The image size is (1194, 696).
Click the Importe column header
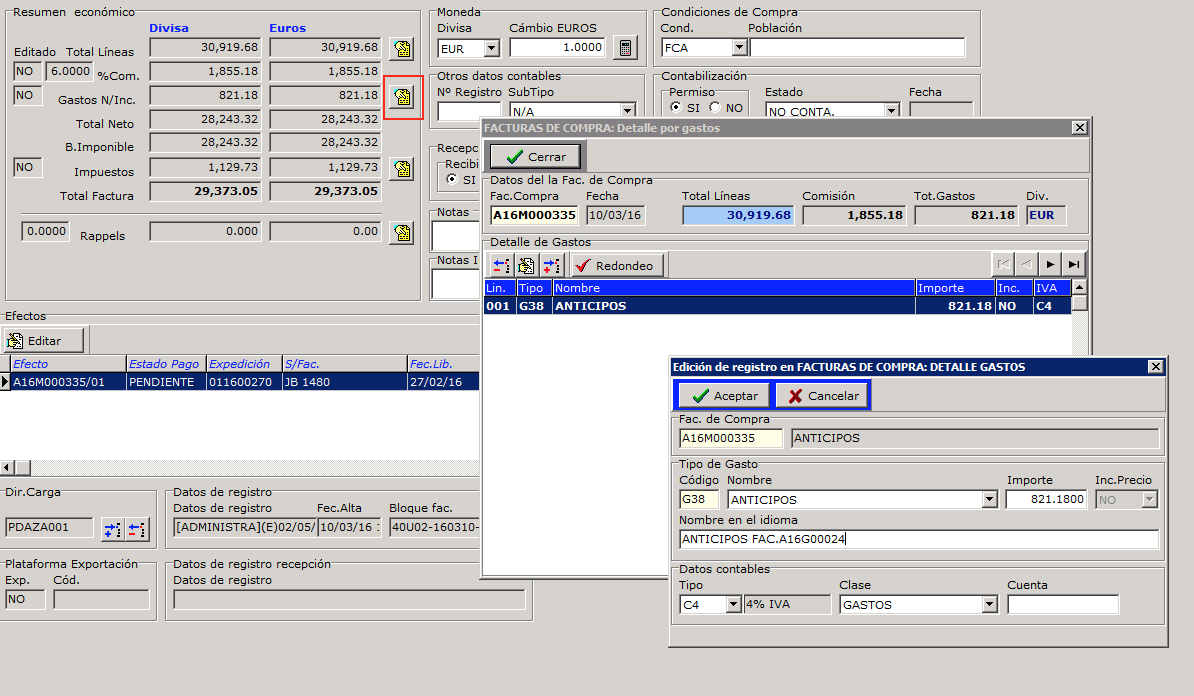click(954, 288)
